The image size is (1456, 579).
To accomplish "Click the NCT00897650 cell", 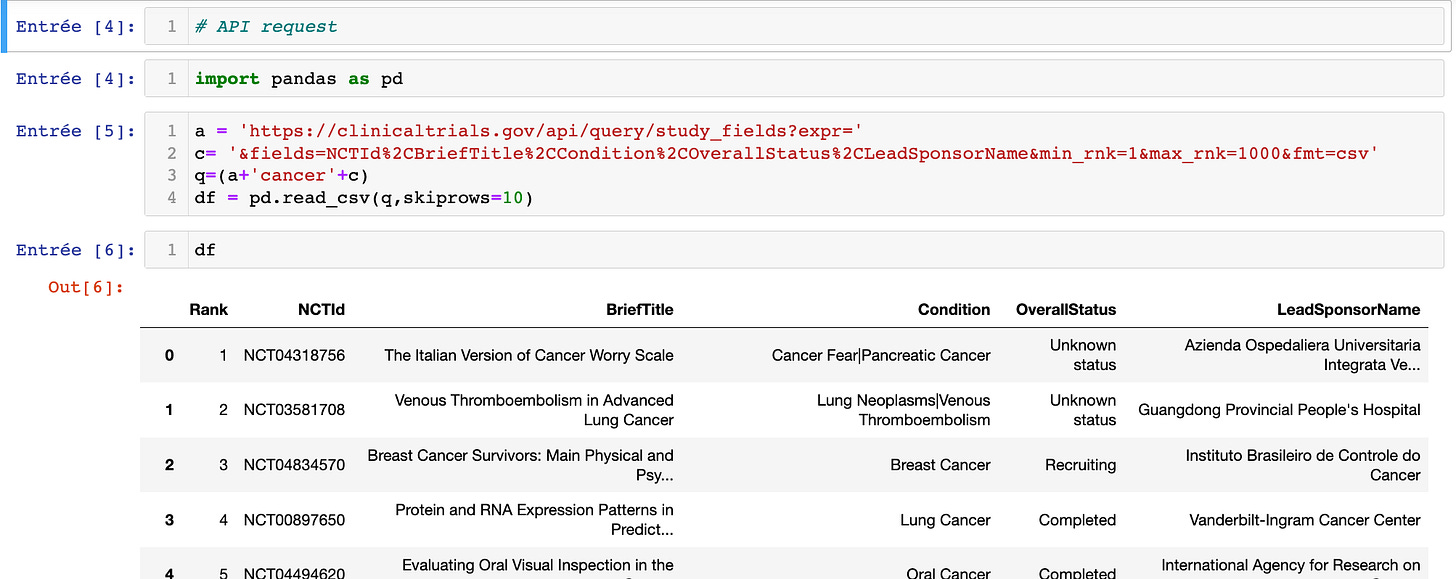I will pos(294,520).
